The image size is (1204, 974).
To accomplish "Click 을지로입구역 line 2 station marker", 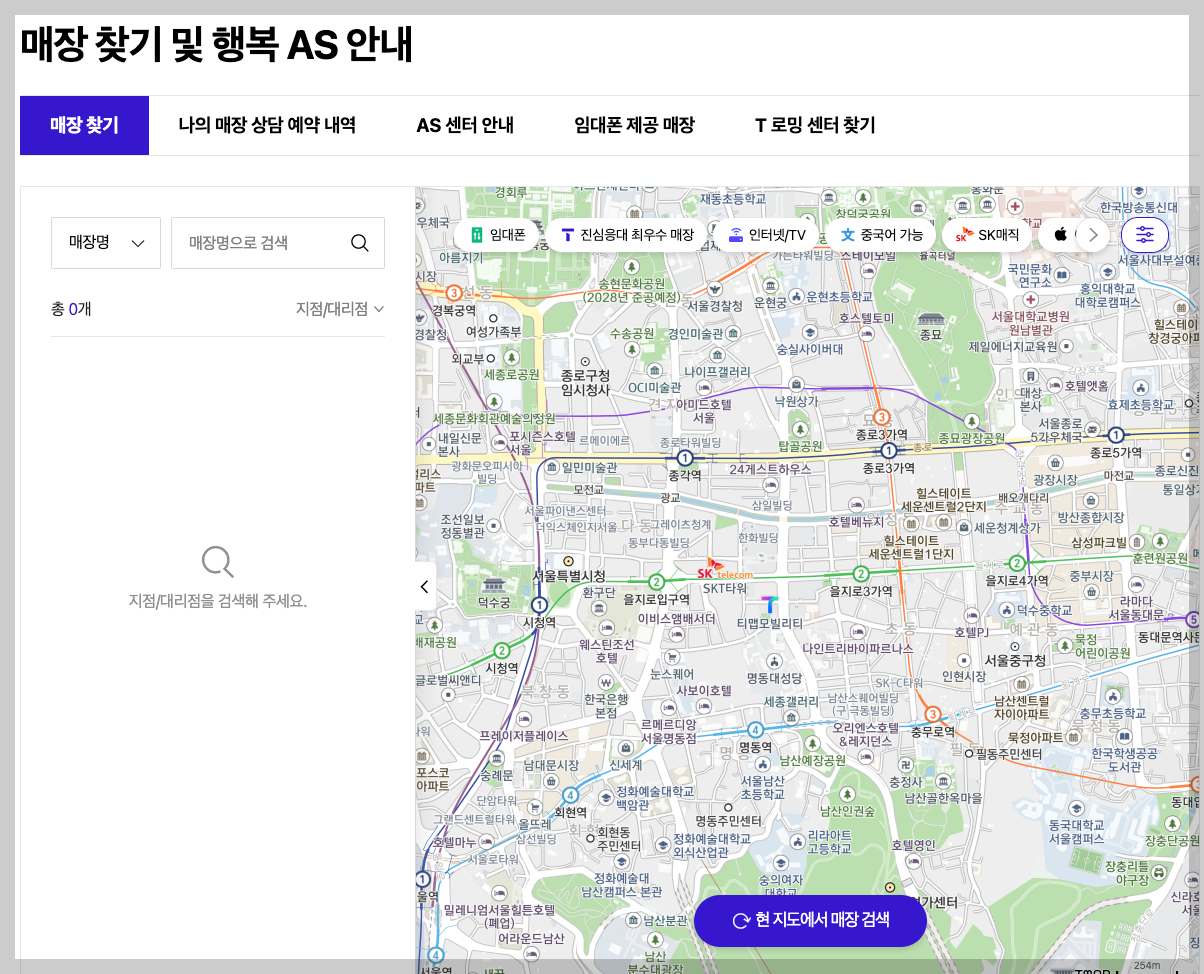I will pyautogui.click(x=657, y=582).
